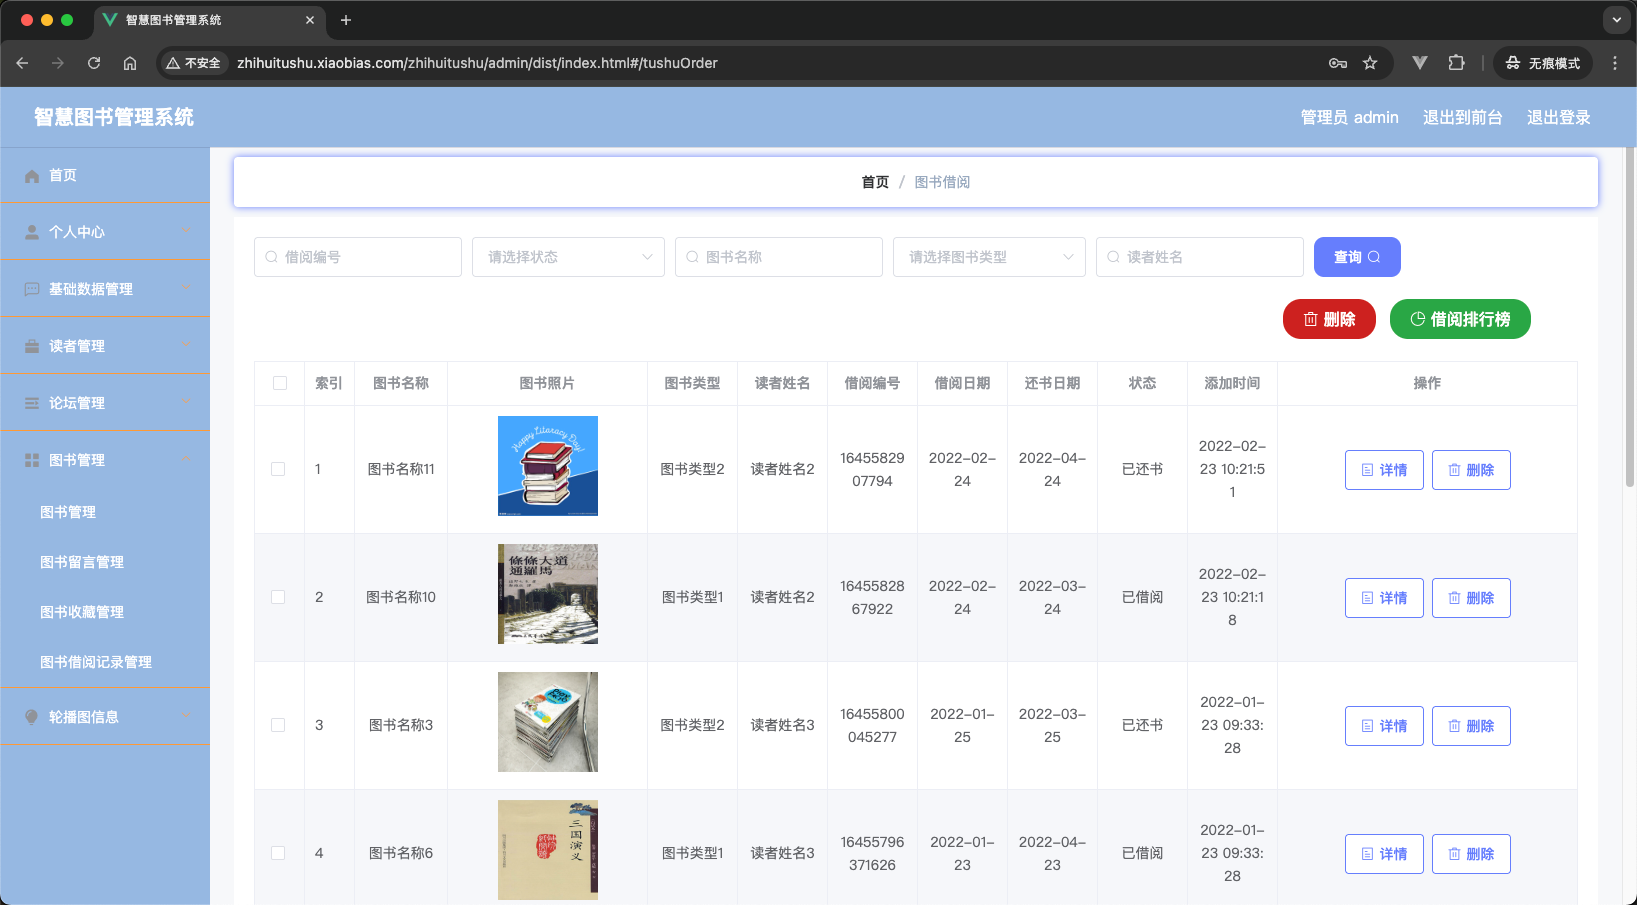Screen dimensions: 1637x905
Task: Expand 读者管理 submenu arrow
Action: [x=185, y=346]
